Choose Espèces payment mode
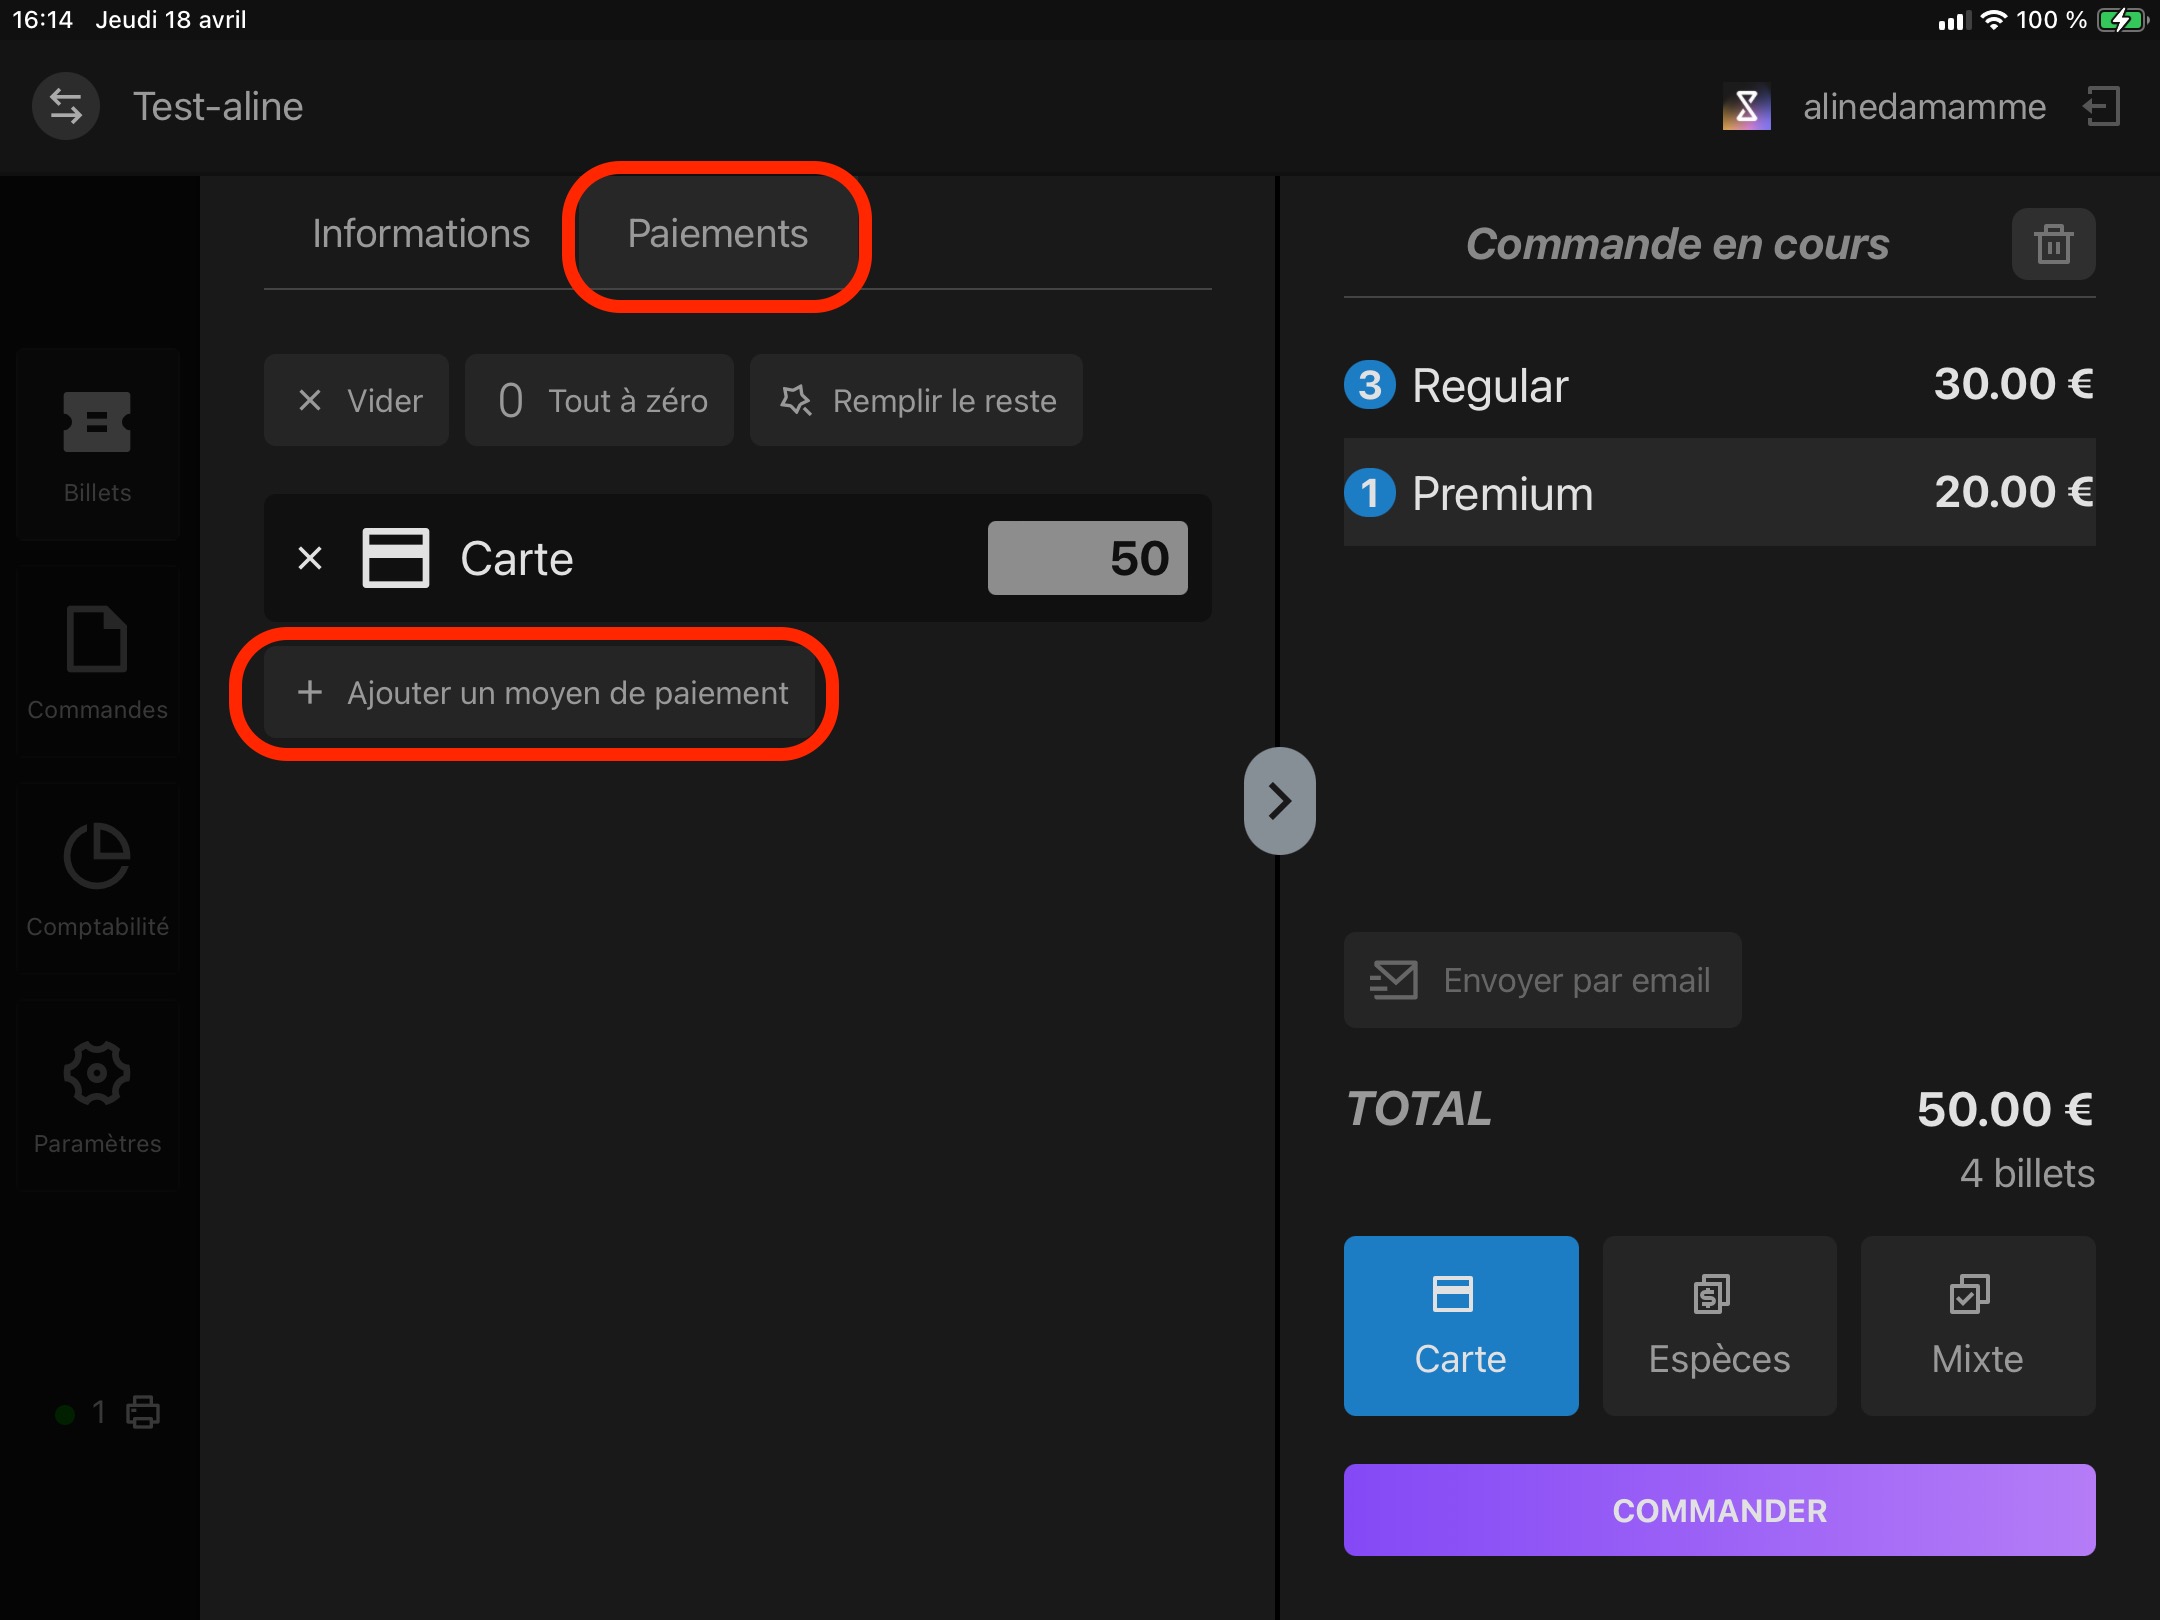The image size is (2160, 1620). (x=1719, y=1326)
